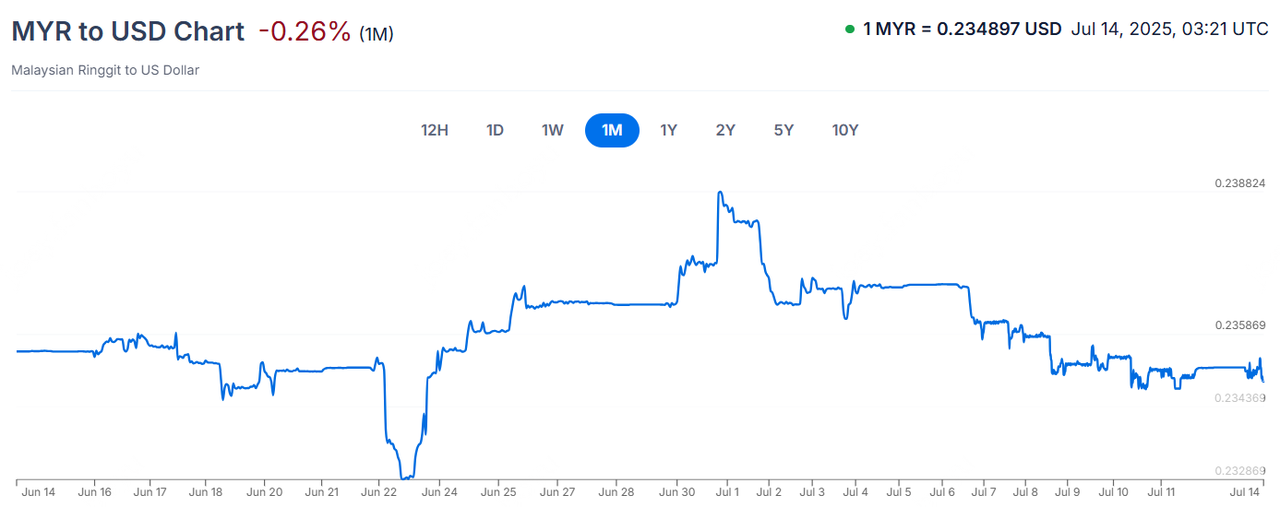
Task: Click the Jun 14 x-axis date marker
Action: (x=38, y=492)
